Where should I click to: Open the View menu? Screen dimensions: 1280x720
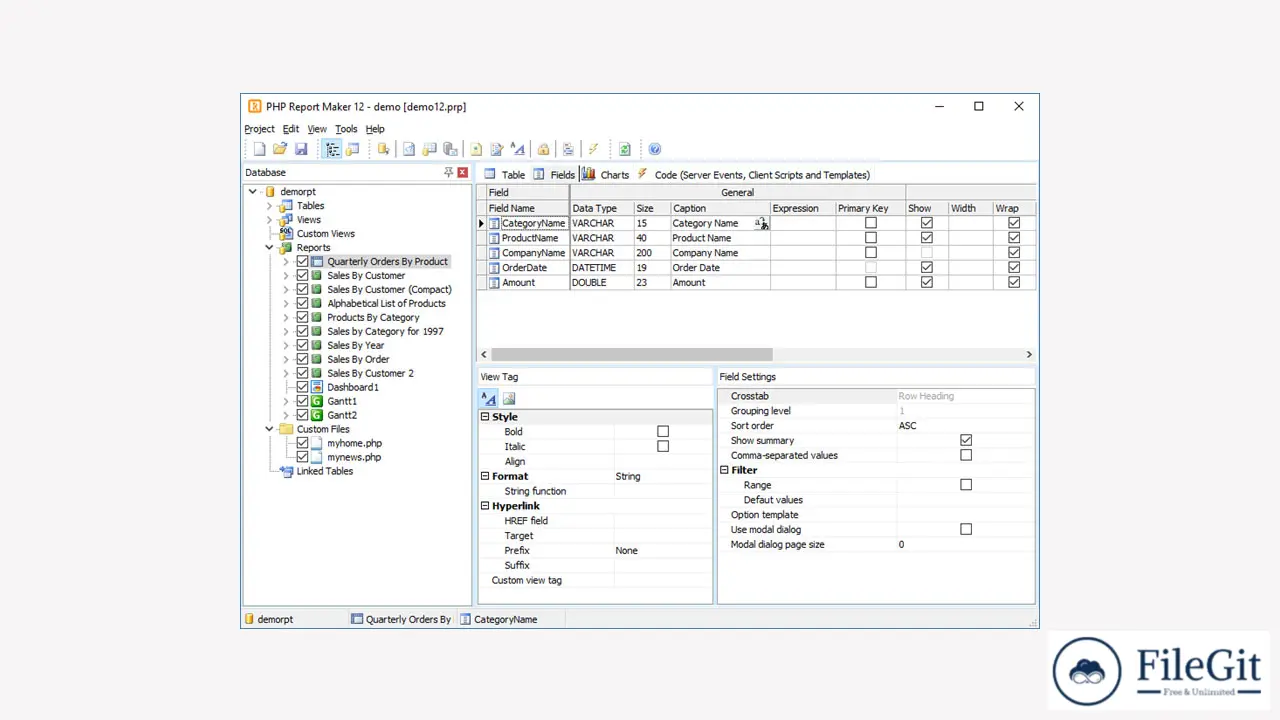point(317,129)
